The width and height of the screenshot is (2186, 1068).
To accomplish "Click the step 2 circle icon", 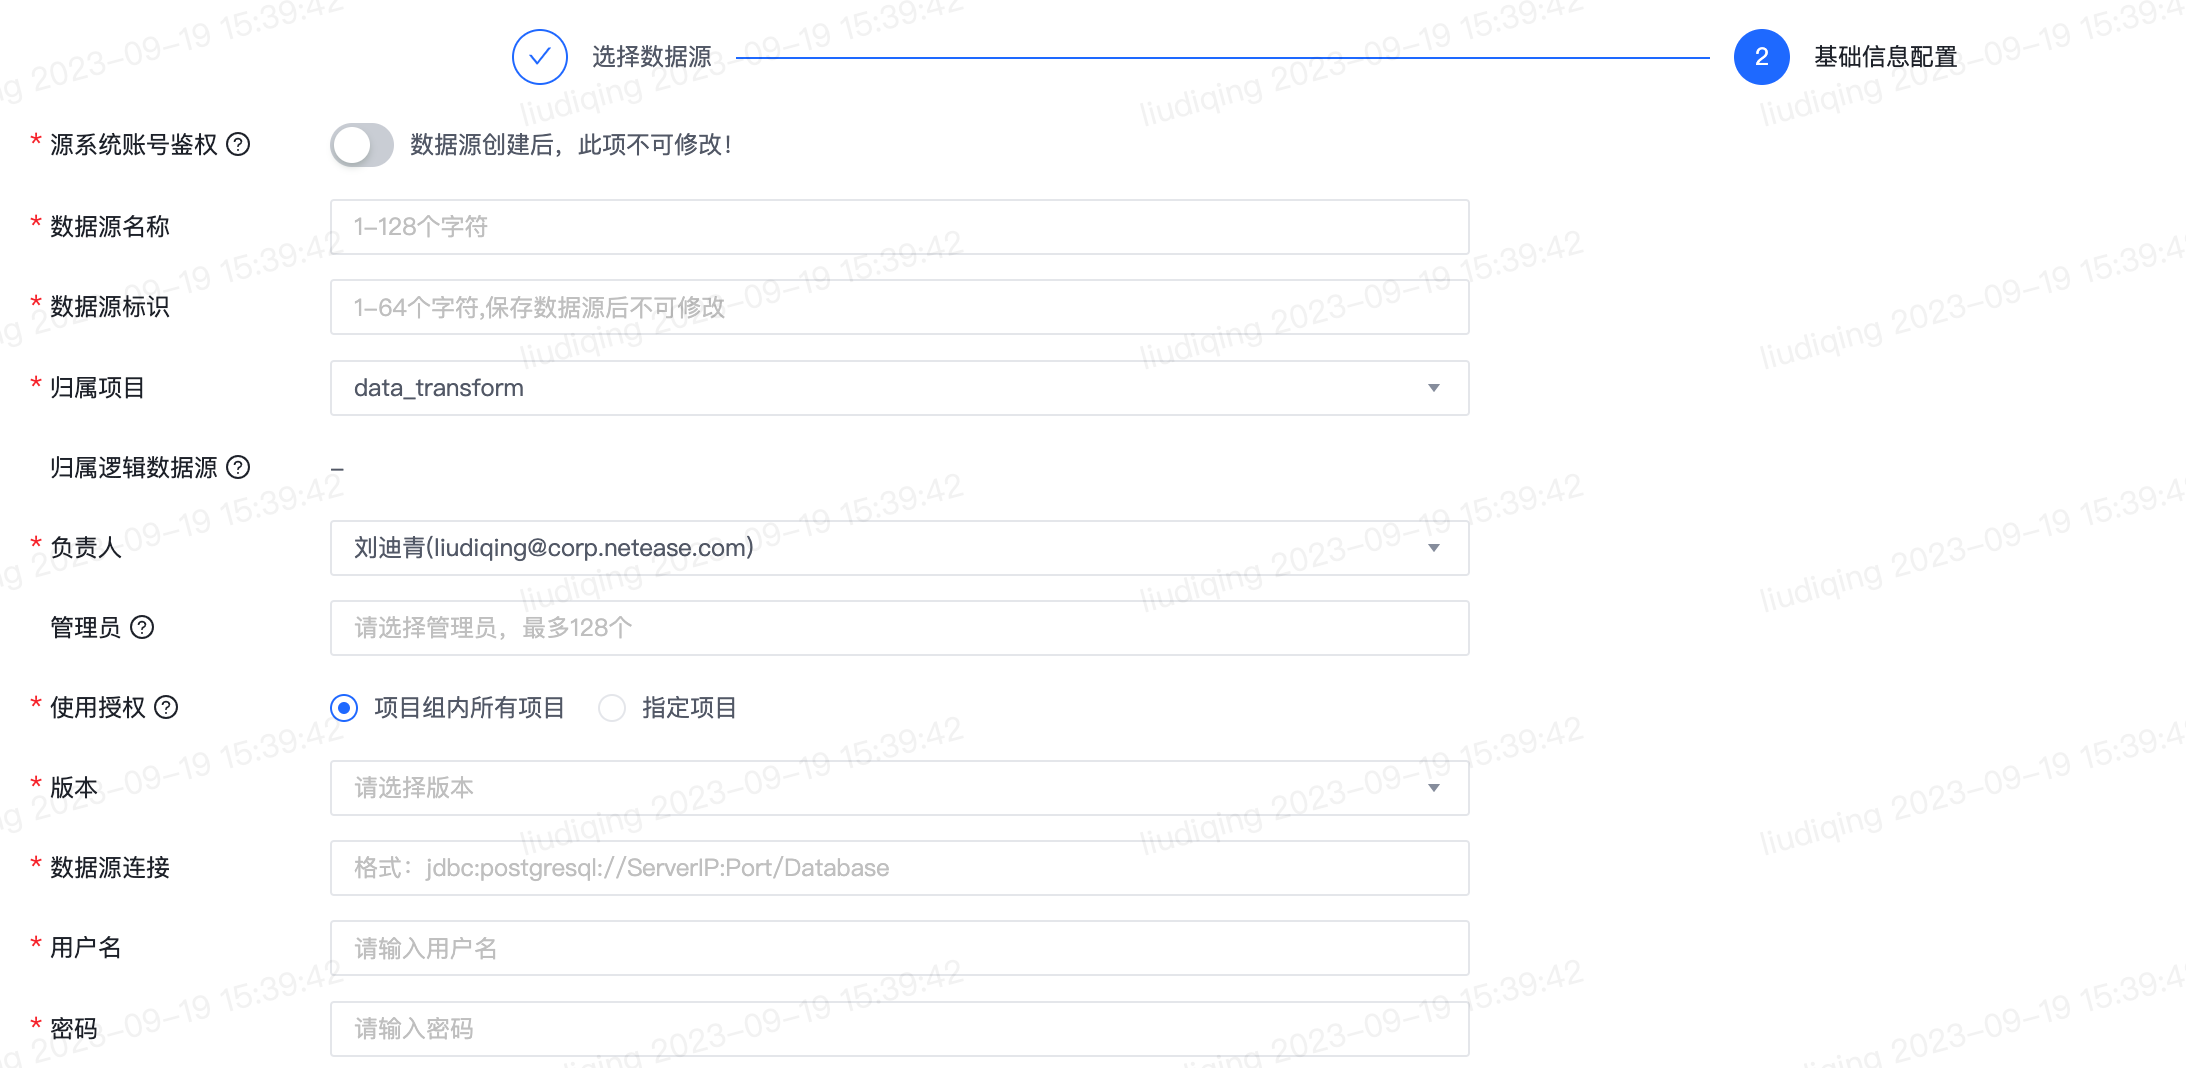I will coord(1762,57).
